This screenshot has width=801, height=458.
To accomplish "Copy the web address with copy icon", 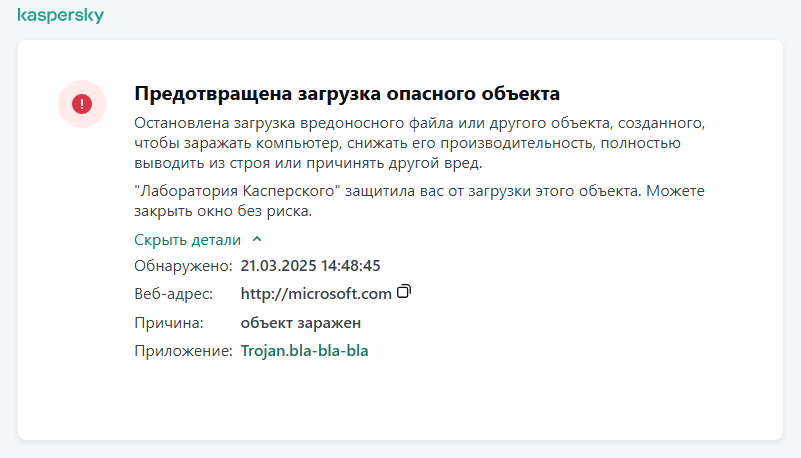I will tap(404, 292).
